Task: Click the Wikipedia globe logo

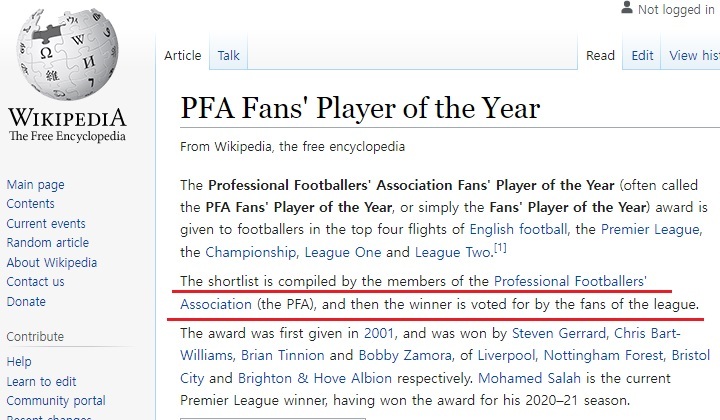Action: pos(67,55)
